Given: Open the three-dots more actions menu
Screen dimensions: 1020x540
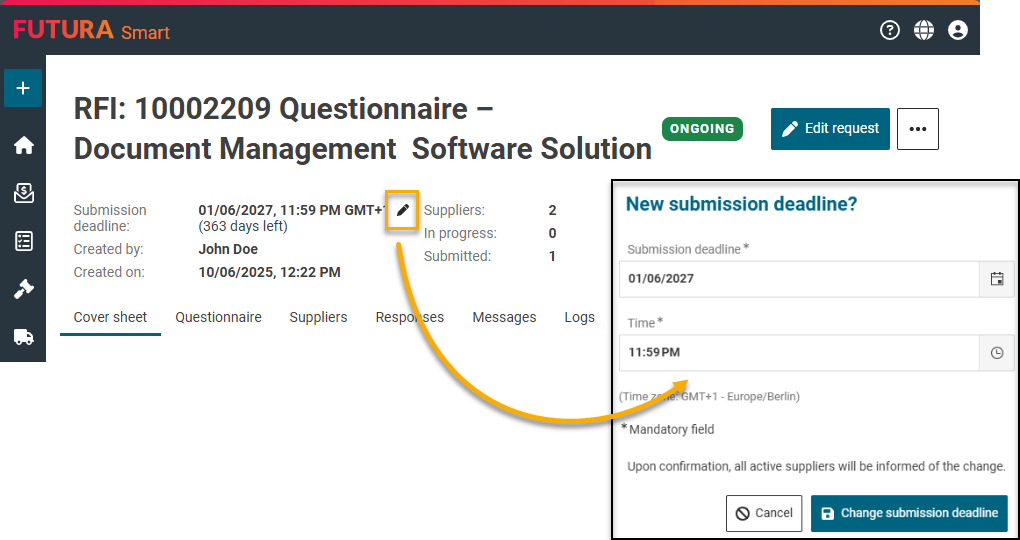Looking at the screenshot, I should coord(918,129).
